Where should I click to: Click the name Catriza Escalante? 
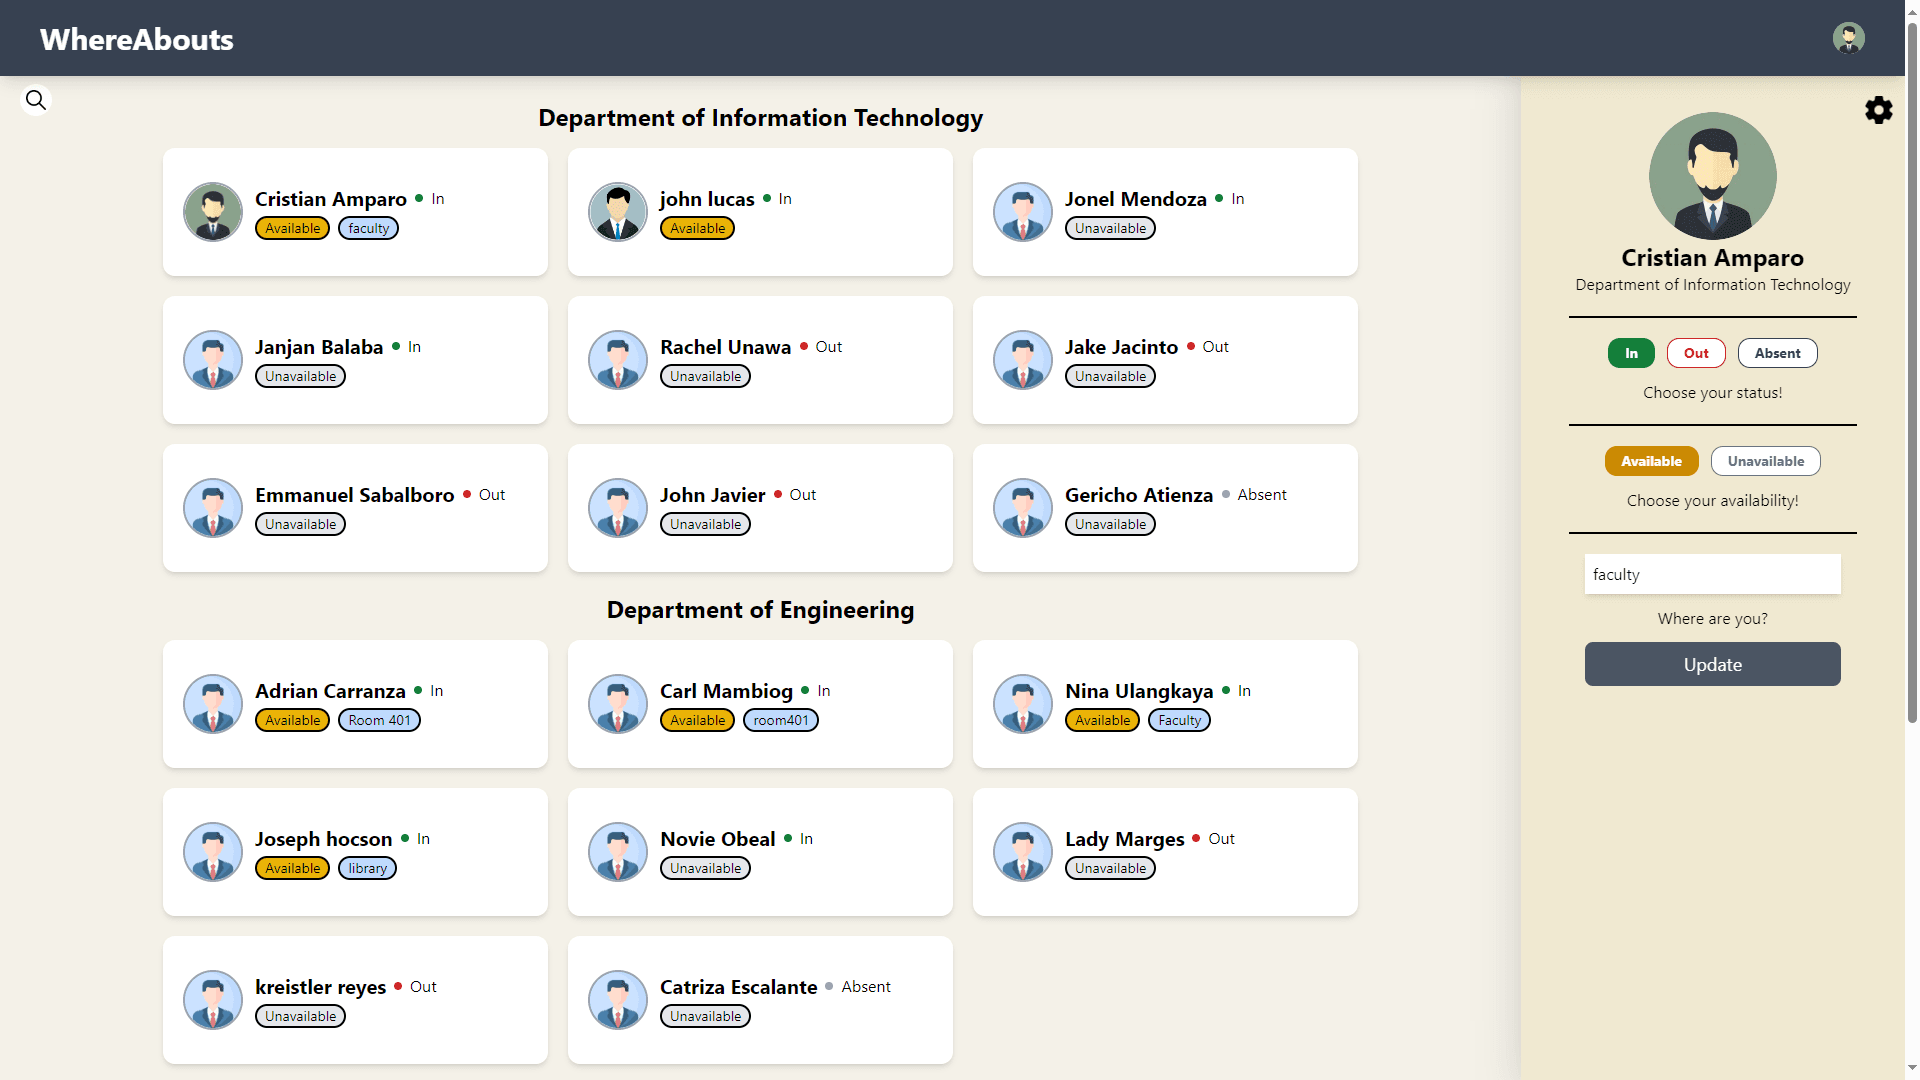[738, 987]
